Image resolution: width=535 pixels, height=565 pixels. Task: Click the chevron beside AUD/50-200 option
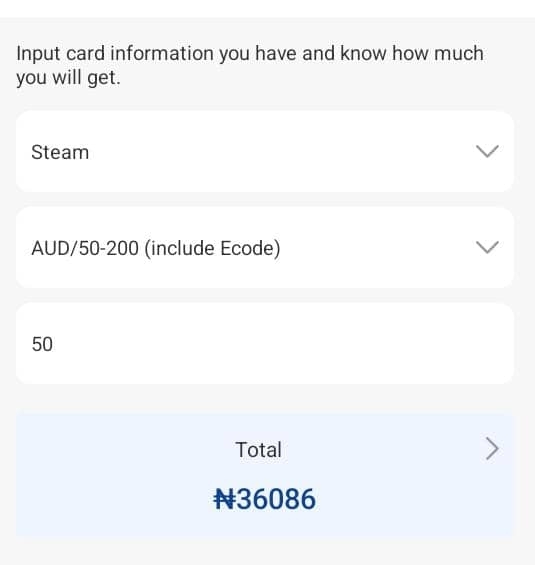(x=487, y=248)
